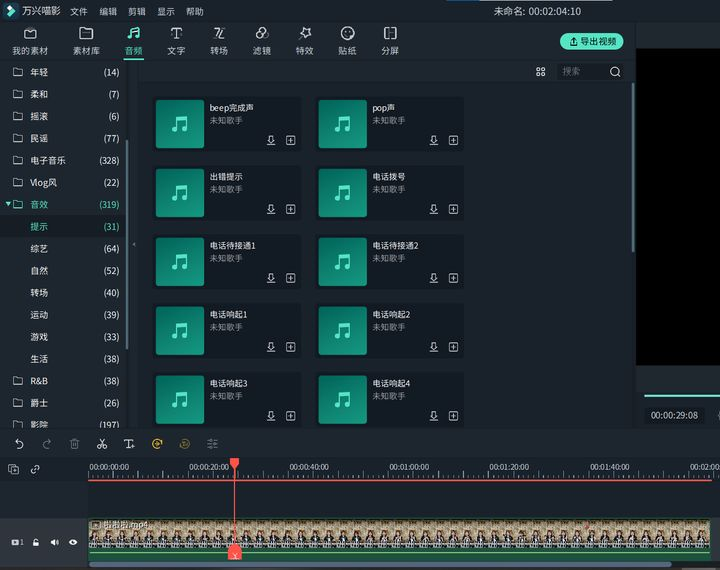Click the undo arrow icon
The image size is (720, 570).
click(x=19, y=444)
